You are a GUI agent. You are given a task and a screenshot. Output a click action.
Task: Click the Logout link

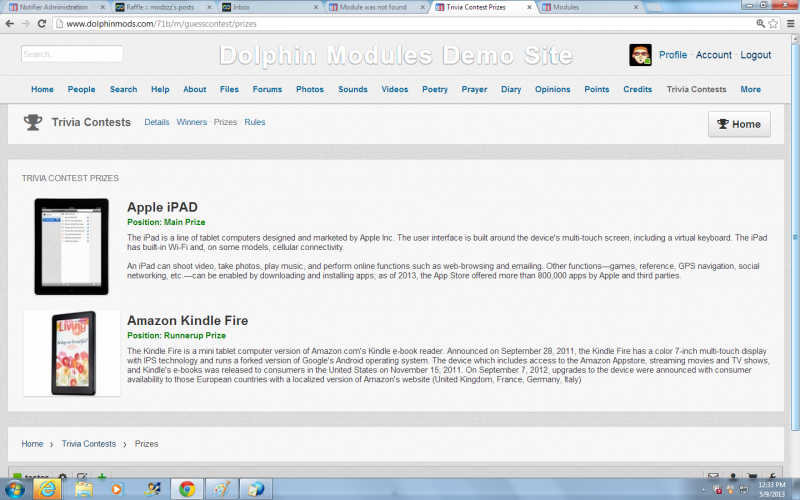[756, 55]
